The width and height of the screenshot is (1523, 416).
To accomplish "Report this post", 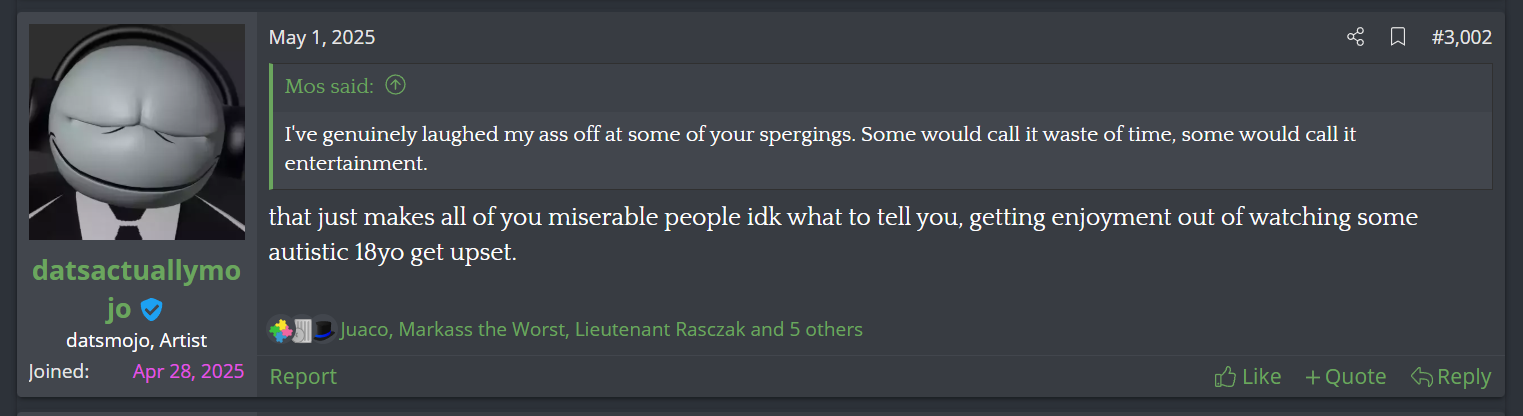I will click(303, 377).
